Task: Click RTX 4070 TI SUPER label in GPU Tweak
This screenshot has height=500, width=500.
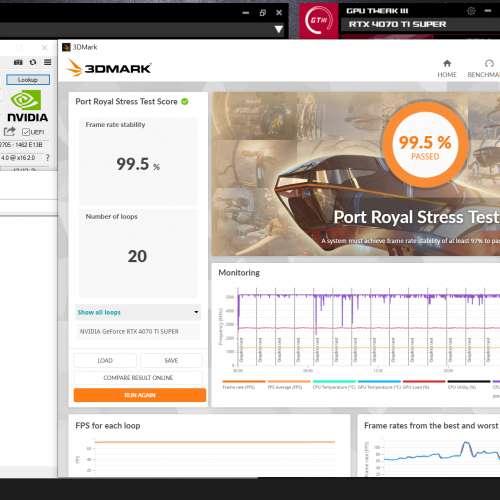Action: [397, 24]
